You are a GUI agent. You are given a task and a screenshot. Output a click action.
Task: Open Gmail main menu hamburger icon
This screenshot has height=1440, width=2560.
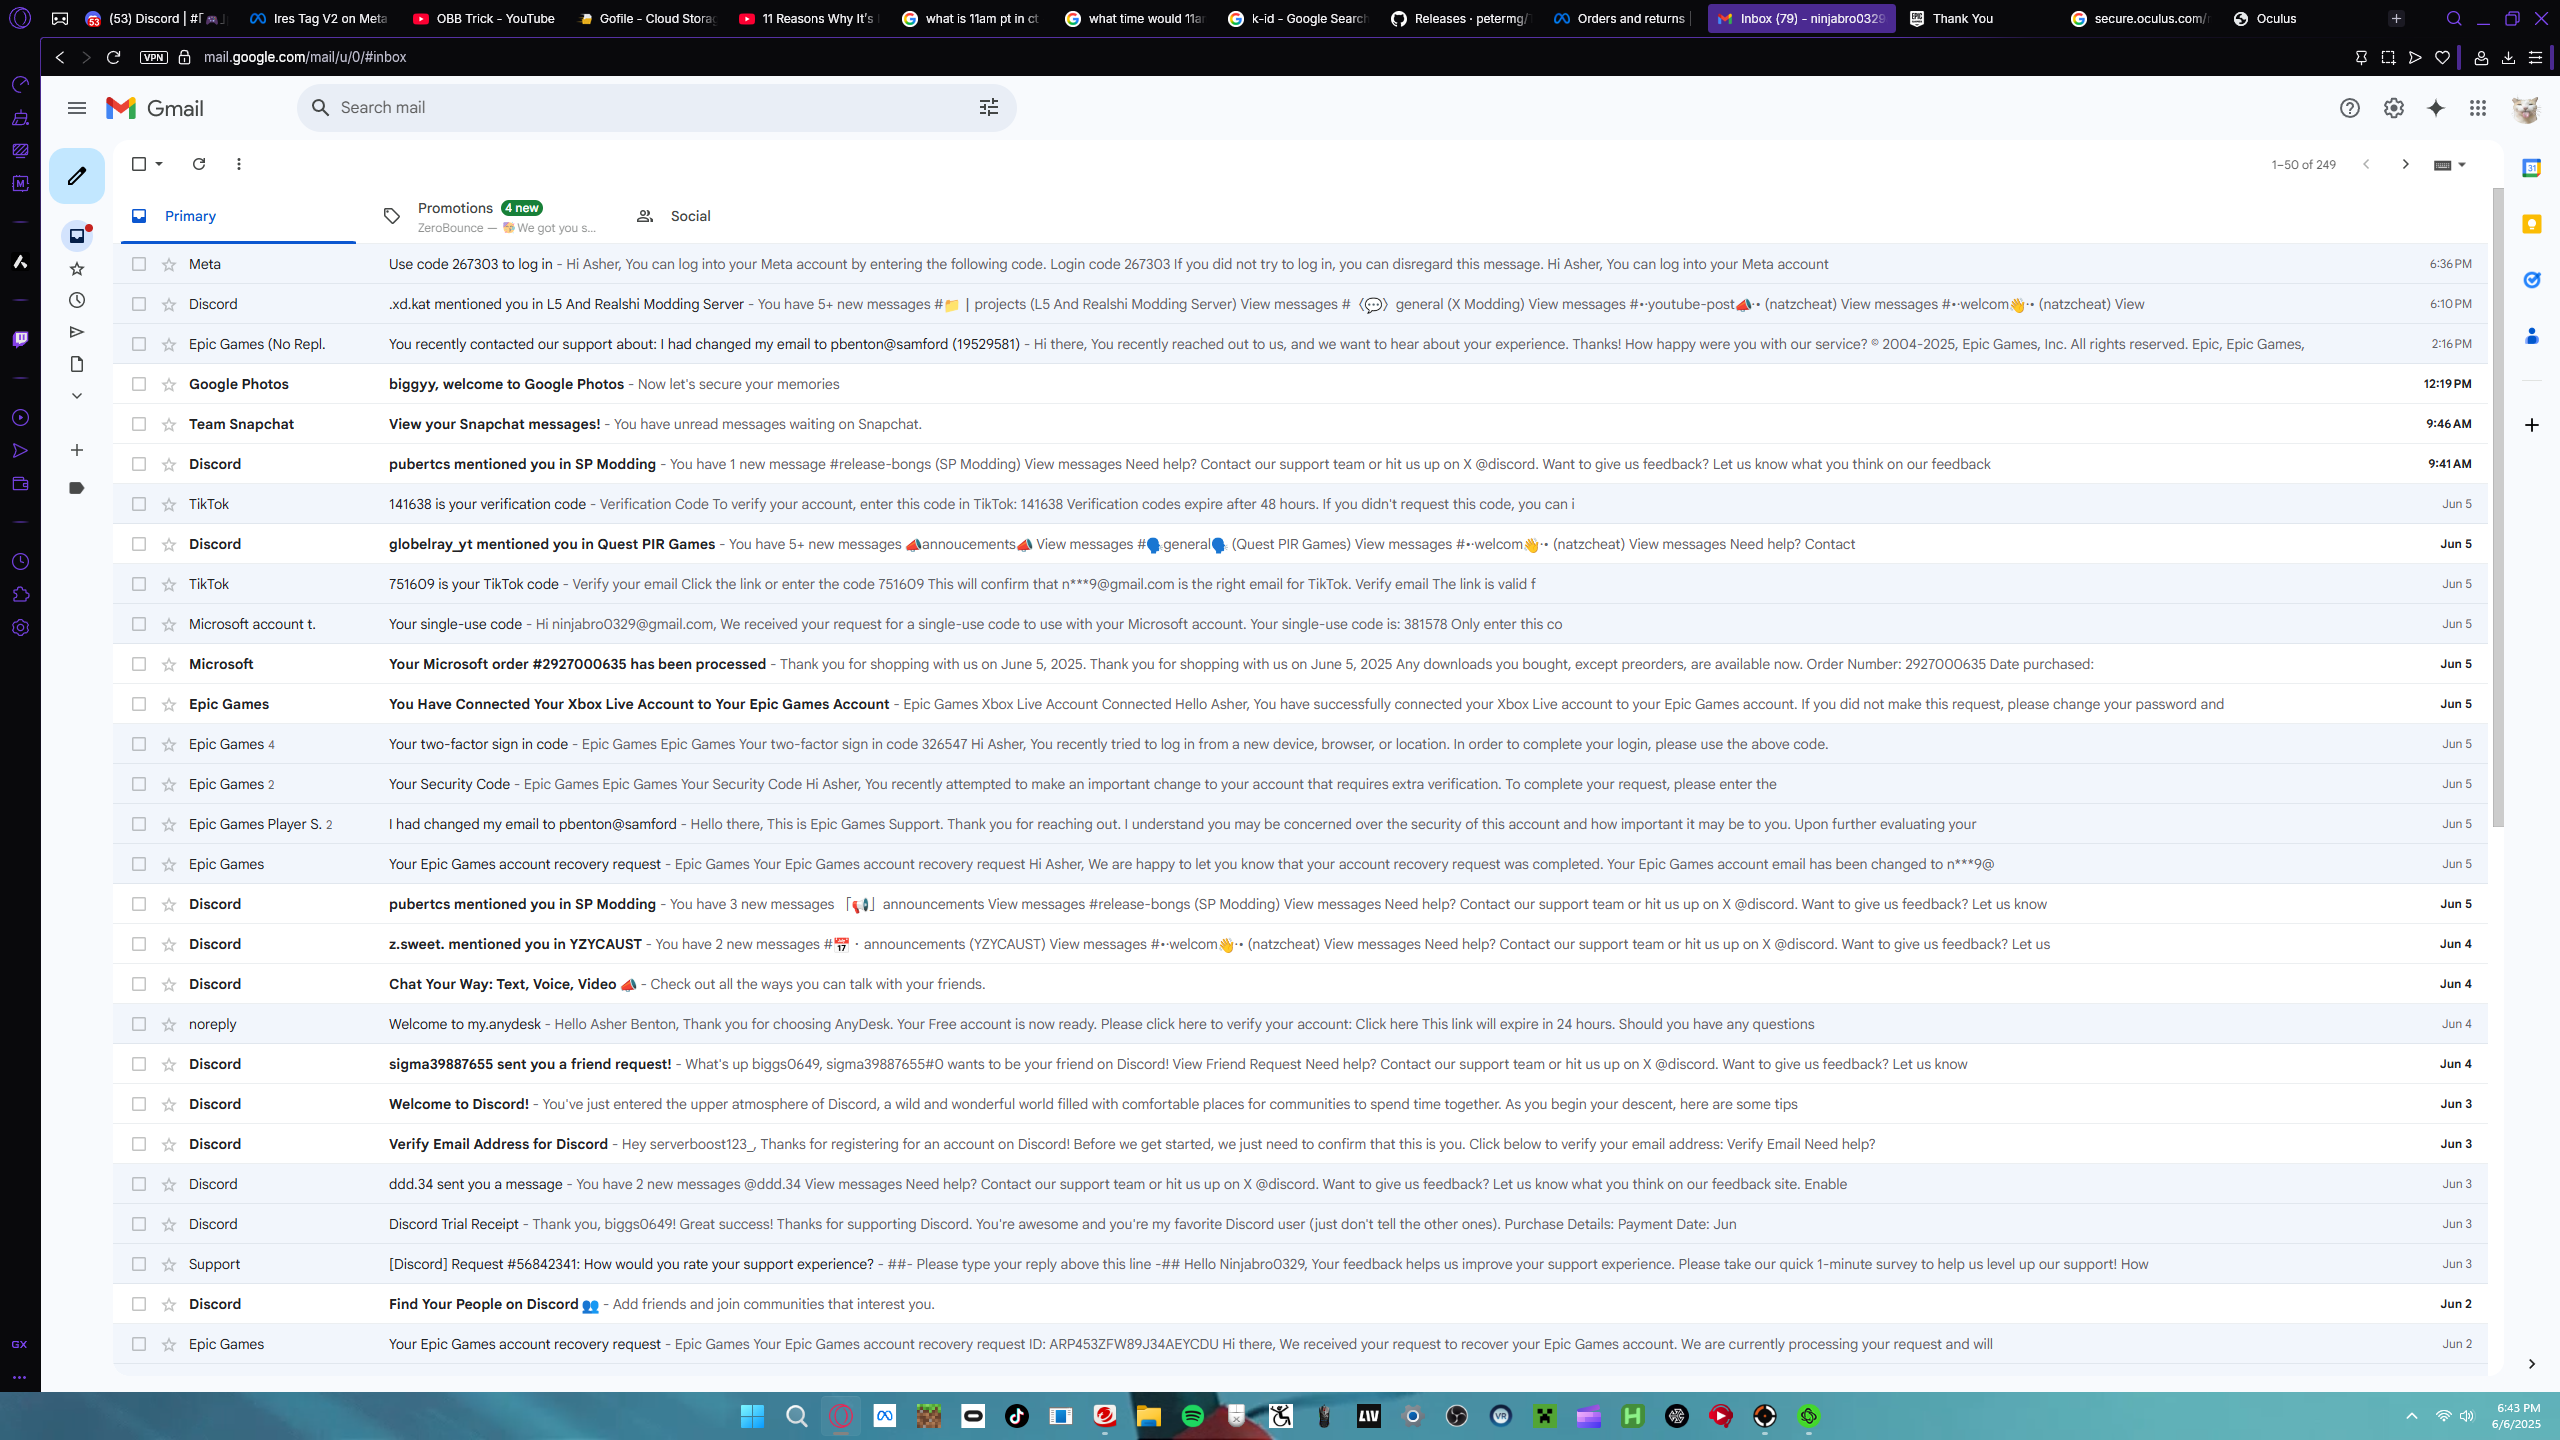[x=77, y=108]
